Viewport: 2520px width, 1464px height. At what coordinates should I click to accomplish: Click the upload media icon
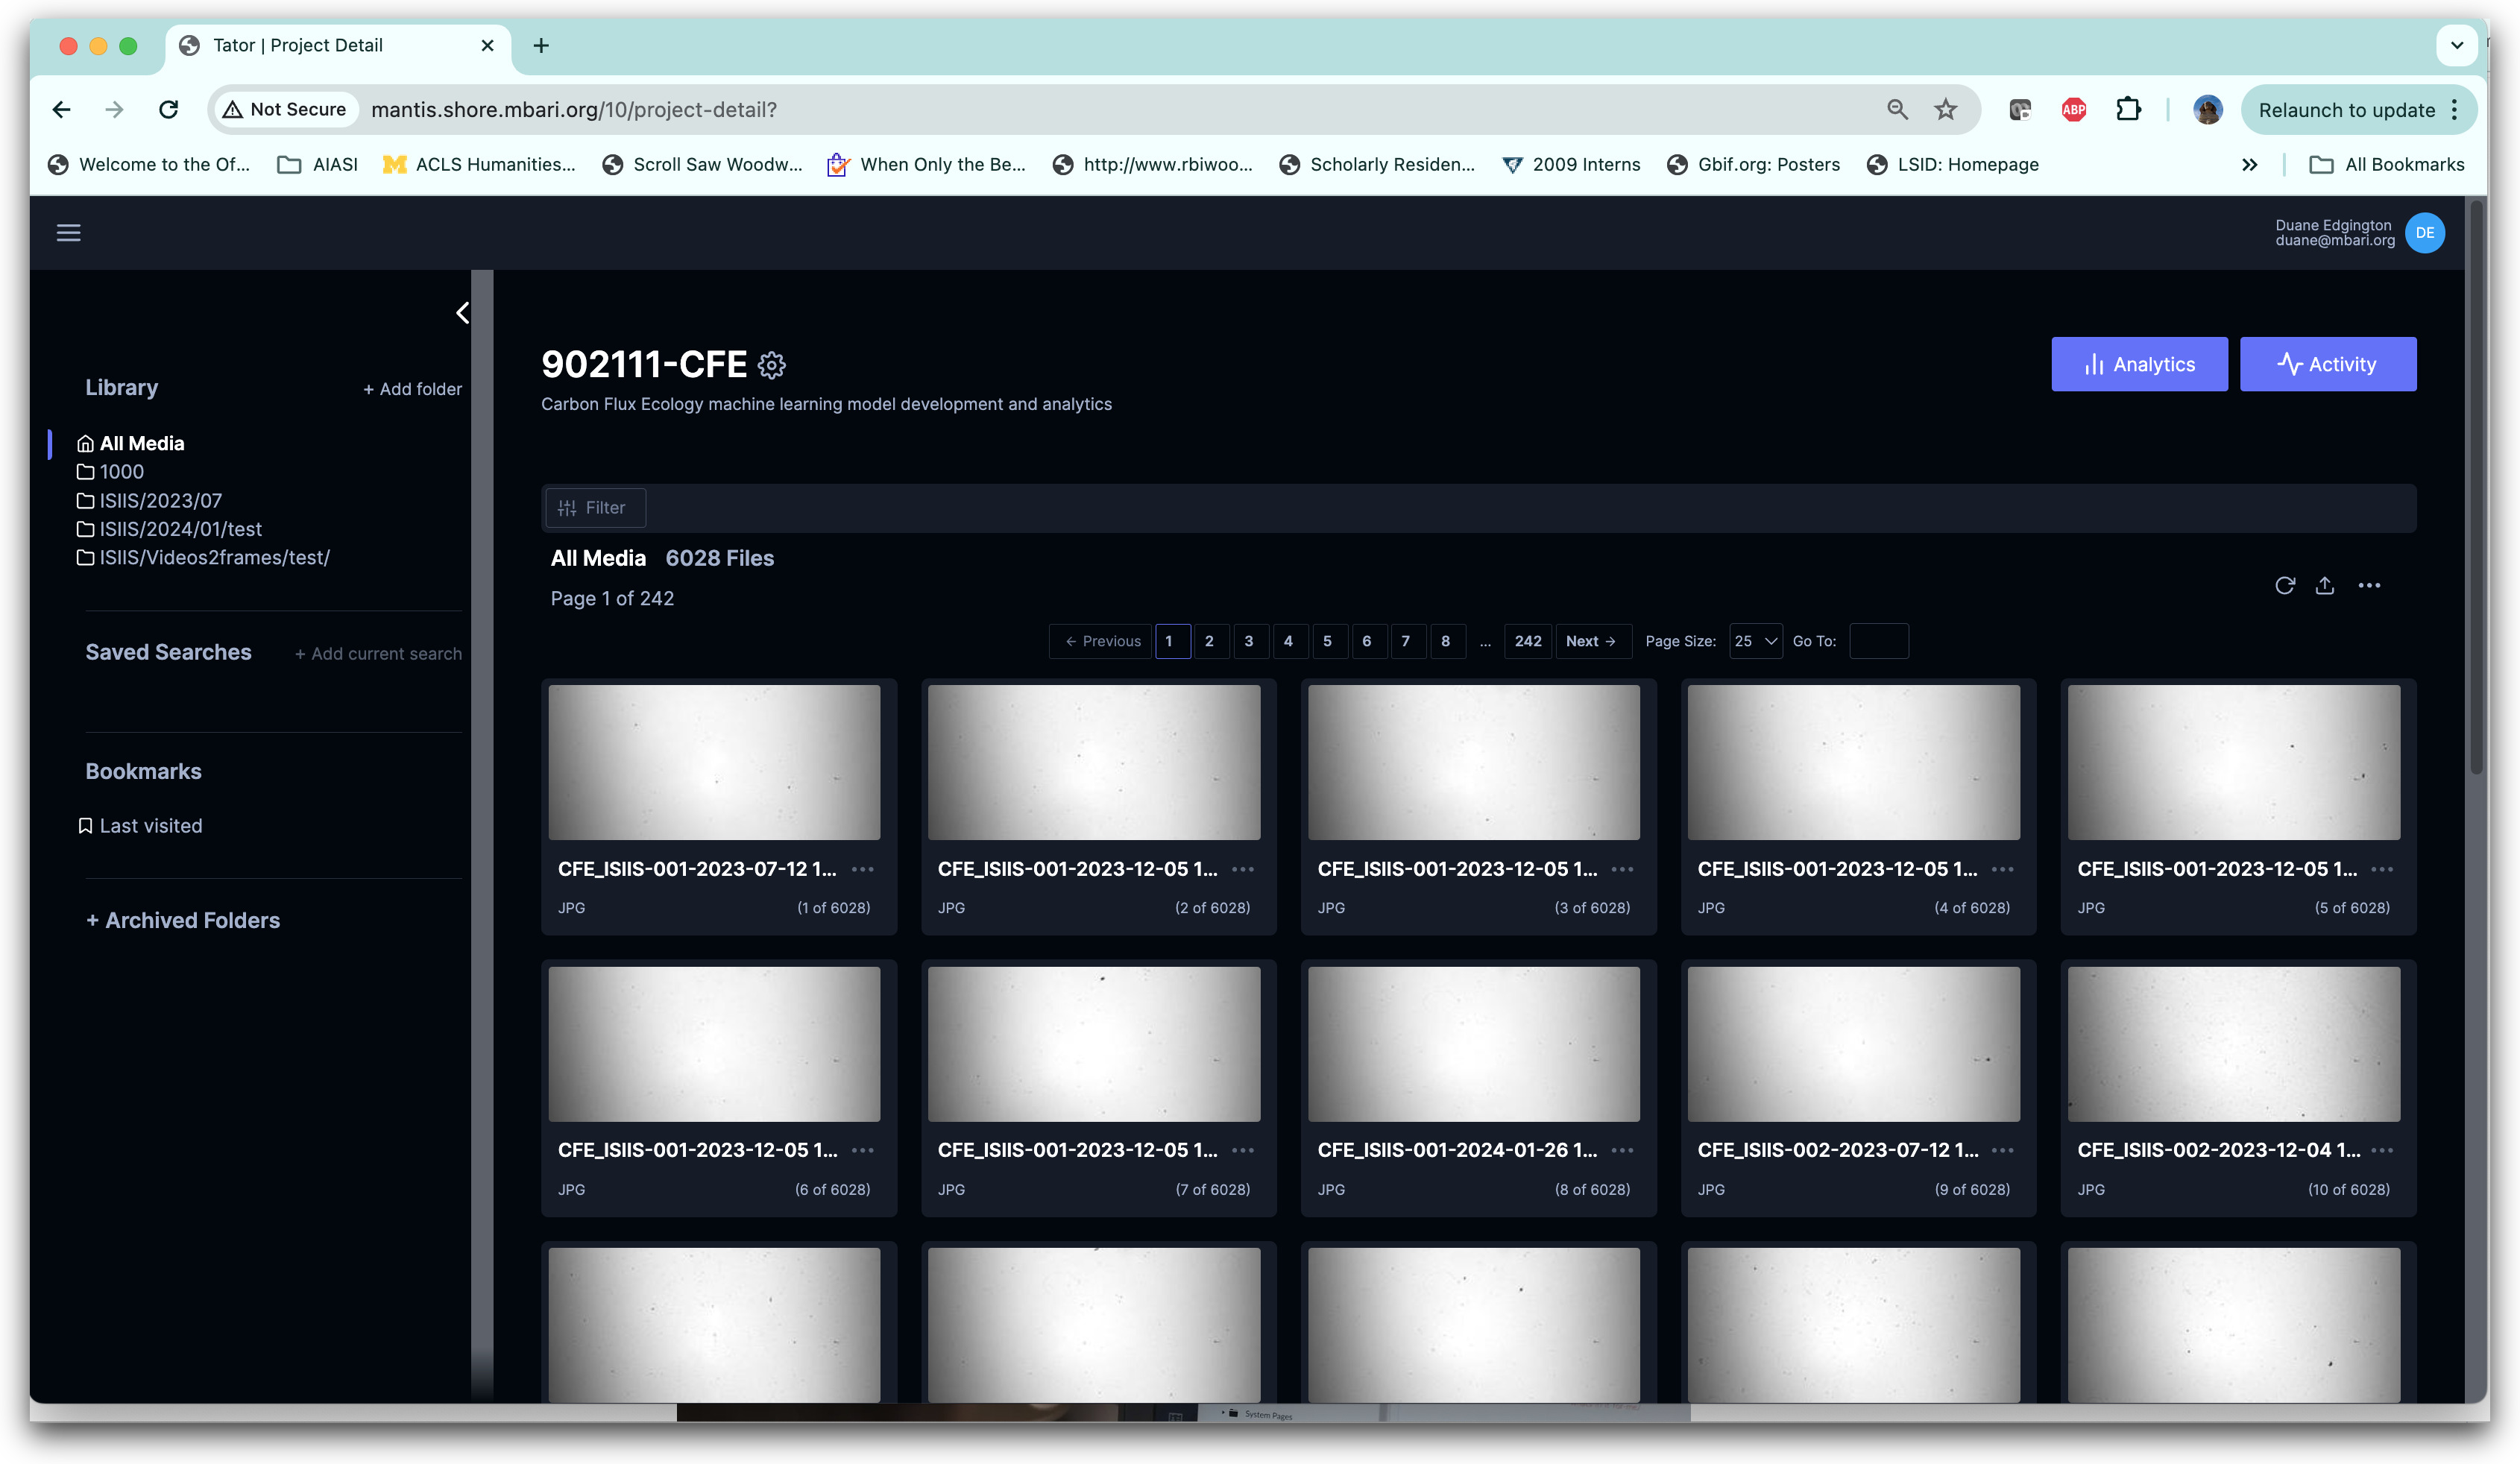2325,586
